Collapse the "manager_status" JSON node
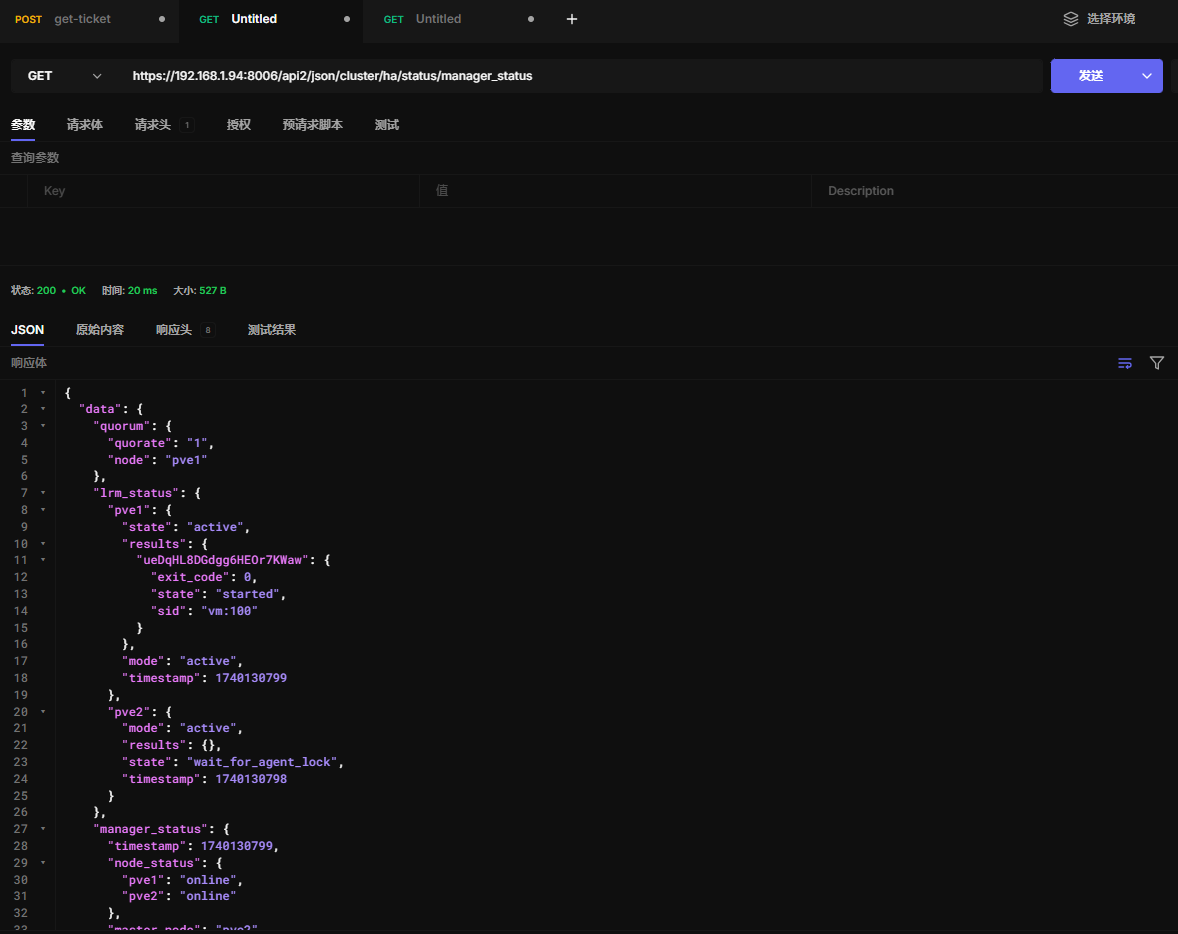This screenshot has height=934, width=1178. coord(43,829)
